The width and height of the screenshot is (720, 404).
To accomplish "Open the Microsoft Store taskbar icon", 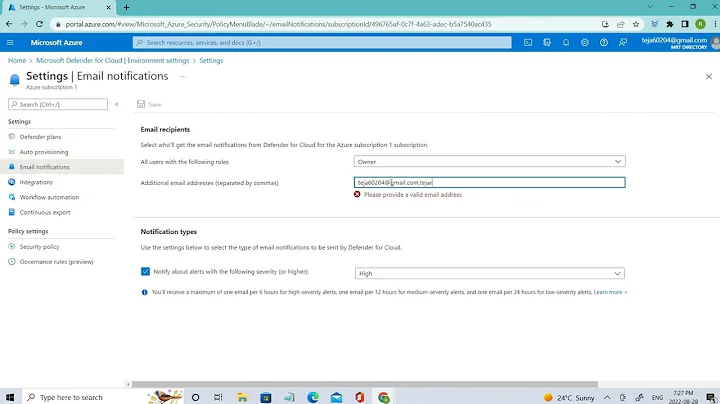I will tap(265, 397).
